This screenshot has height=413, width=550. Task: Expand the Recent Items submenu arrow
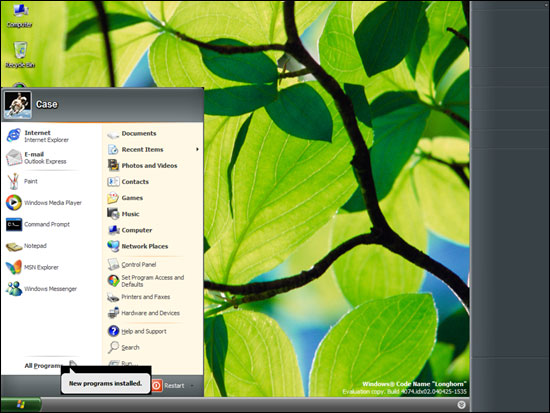tap(197, 149)
